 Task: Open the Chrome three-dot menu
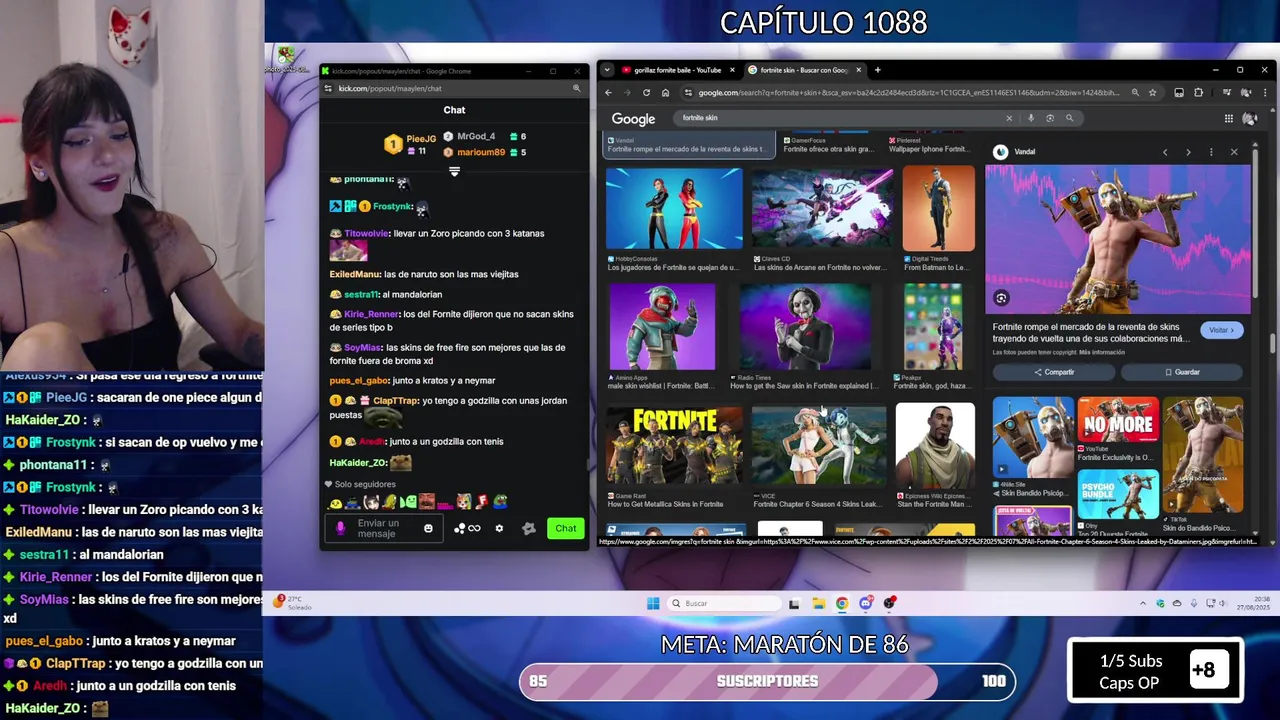click(x=1264, y=93)
